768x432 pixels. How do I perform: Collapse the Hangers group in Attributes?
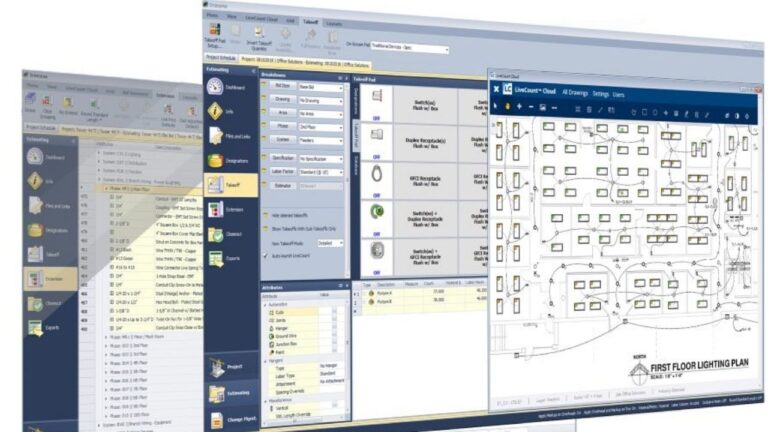click(x=266, y=361)
